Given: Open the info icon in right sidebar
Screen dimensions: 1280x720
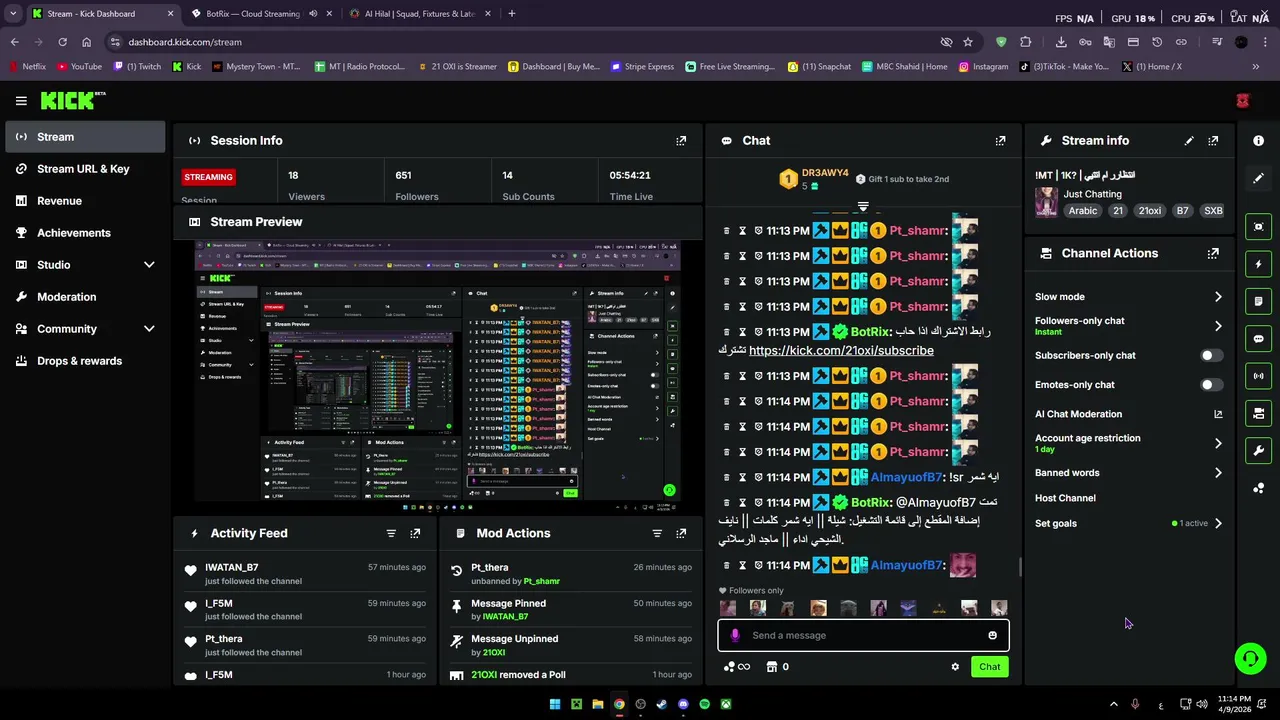Looking at the screenshot, I should [1259, 141].
